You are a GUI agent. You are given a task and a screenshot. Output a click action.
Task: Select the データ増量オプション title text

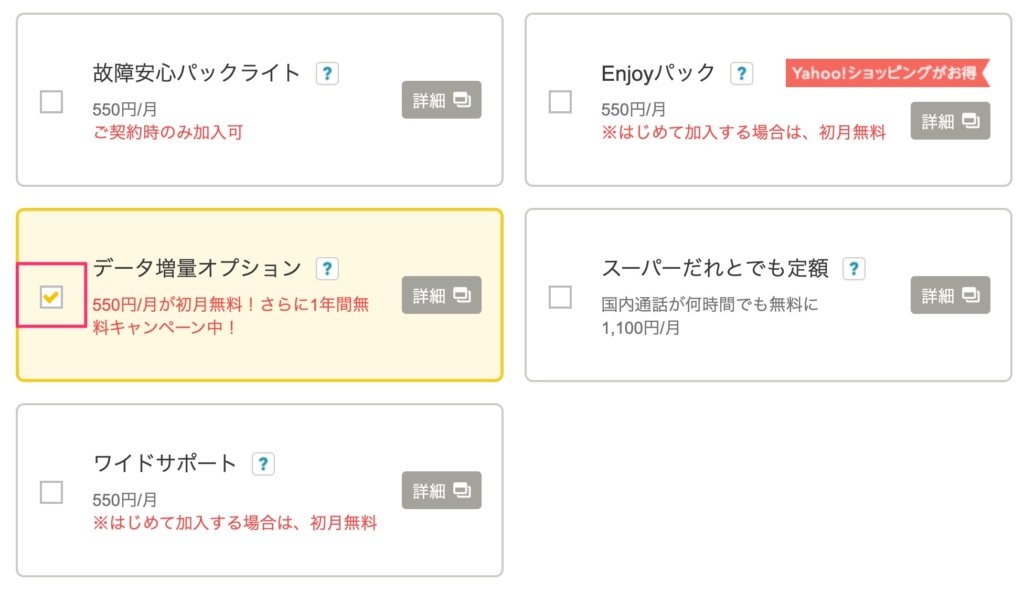coord(197,268)
